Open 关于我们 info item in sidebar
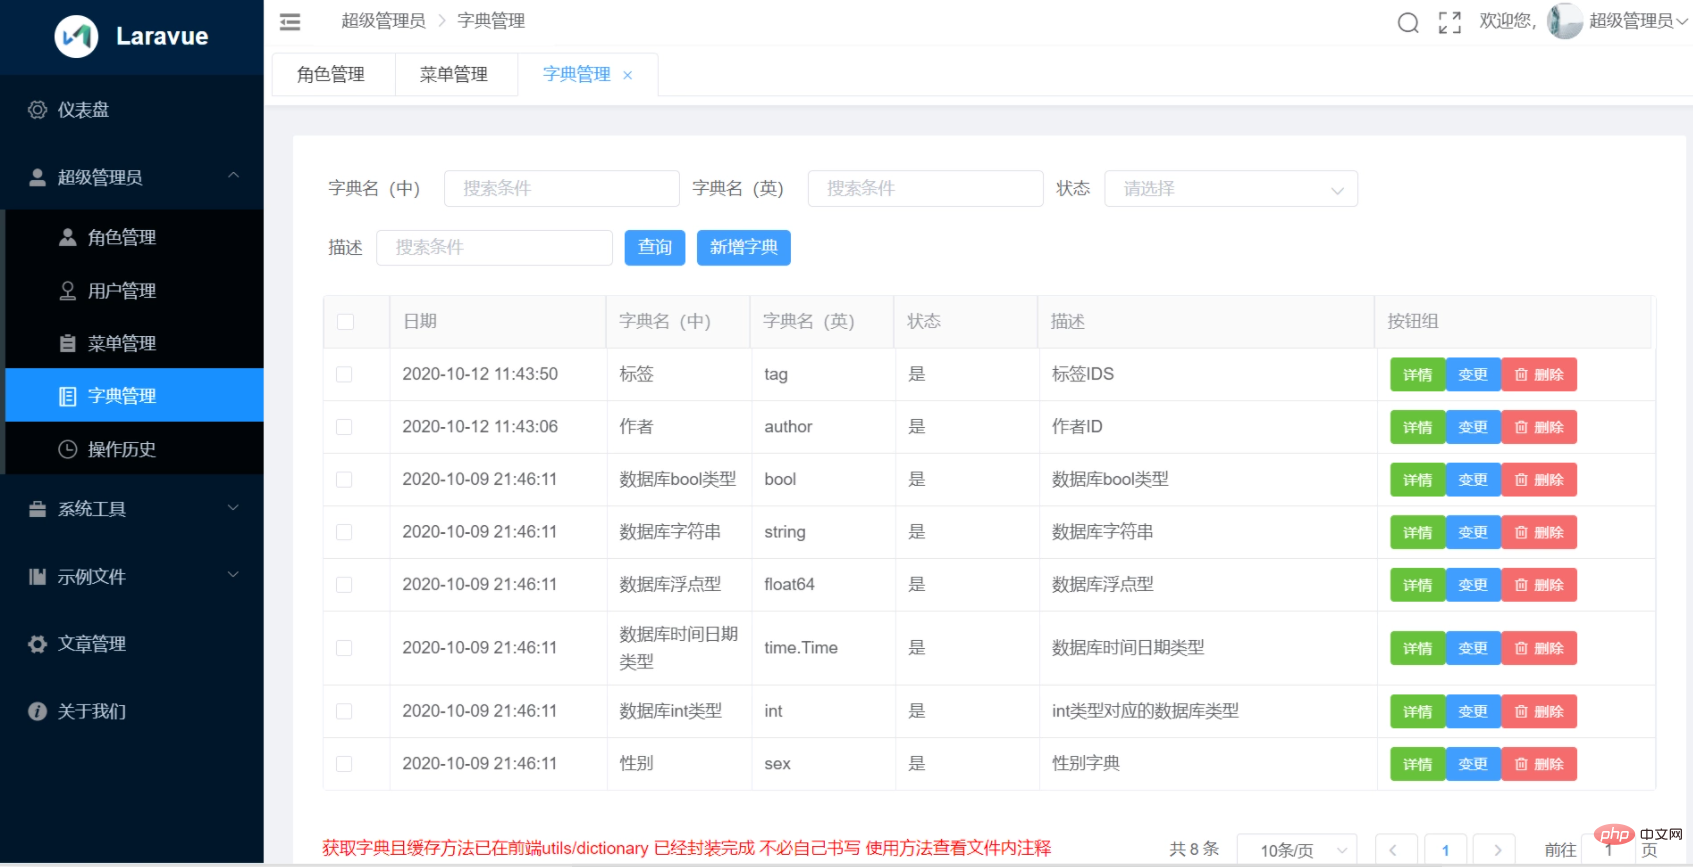Image resolution: width=1693 pixels, height=867 pixels. (x=91, y=711)
